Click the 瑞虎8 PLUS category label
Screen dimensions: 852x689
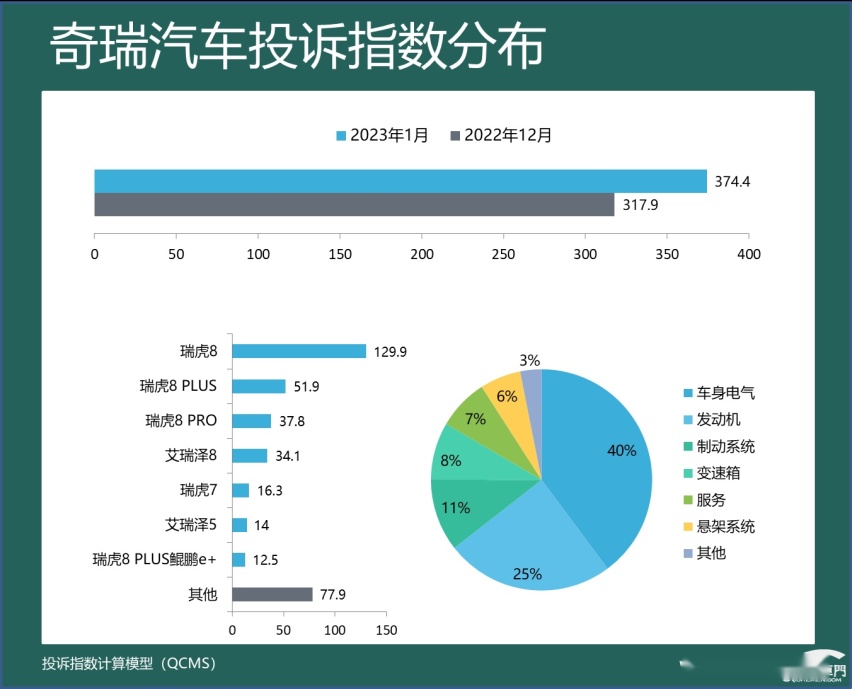[x=178, y=386]
